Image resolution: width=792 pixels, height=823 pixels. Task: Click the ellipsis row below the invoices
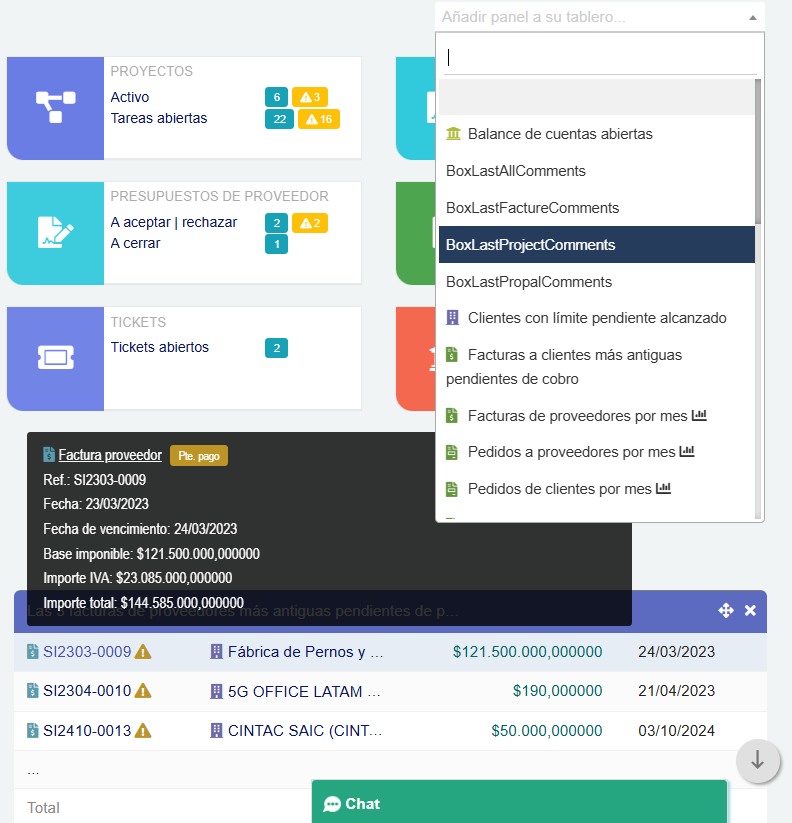pyautogui.click(x=390, y=770)
